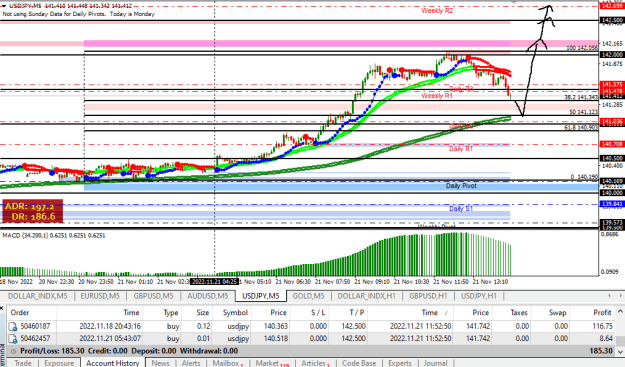625x367 pixels.
Task: Click the total profit 185.30 at right
Action: click(x=601, y=351)
